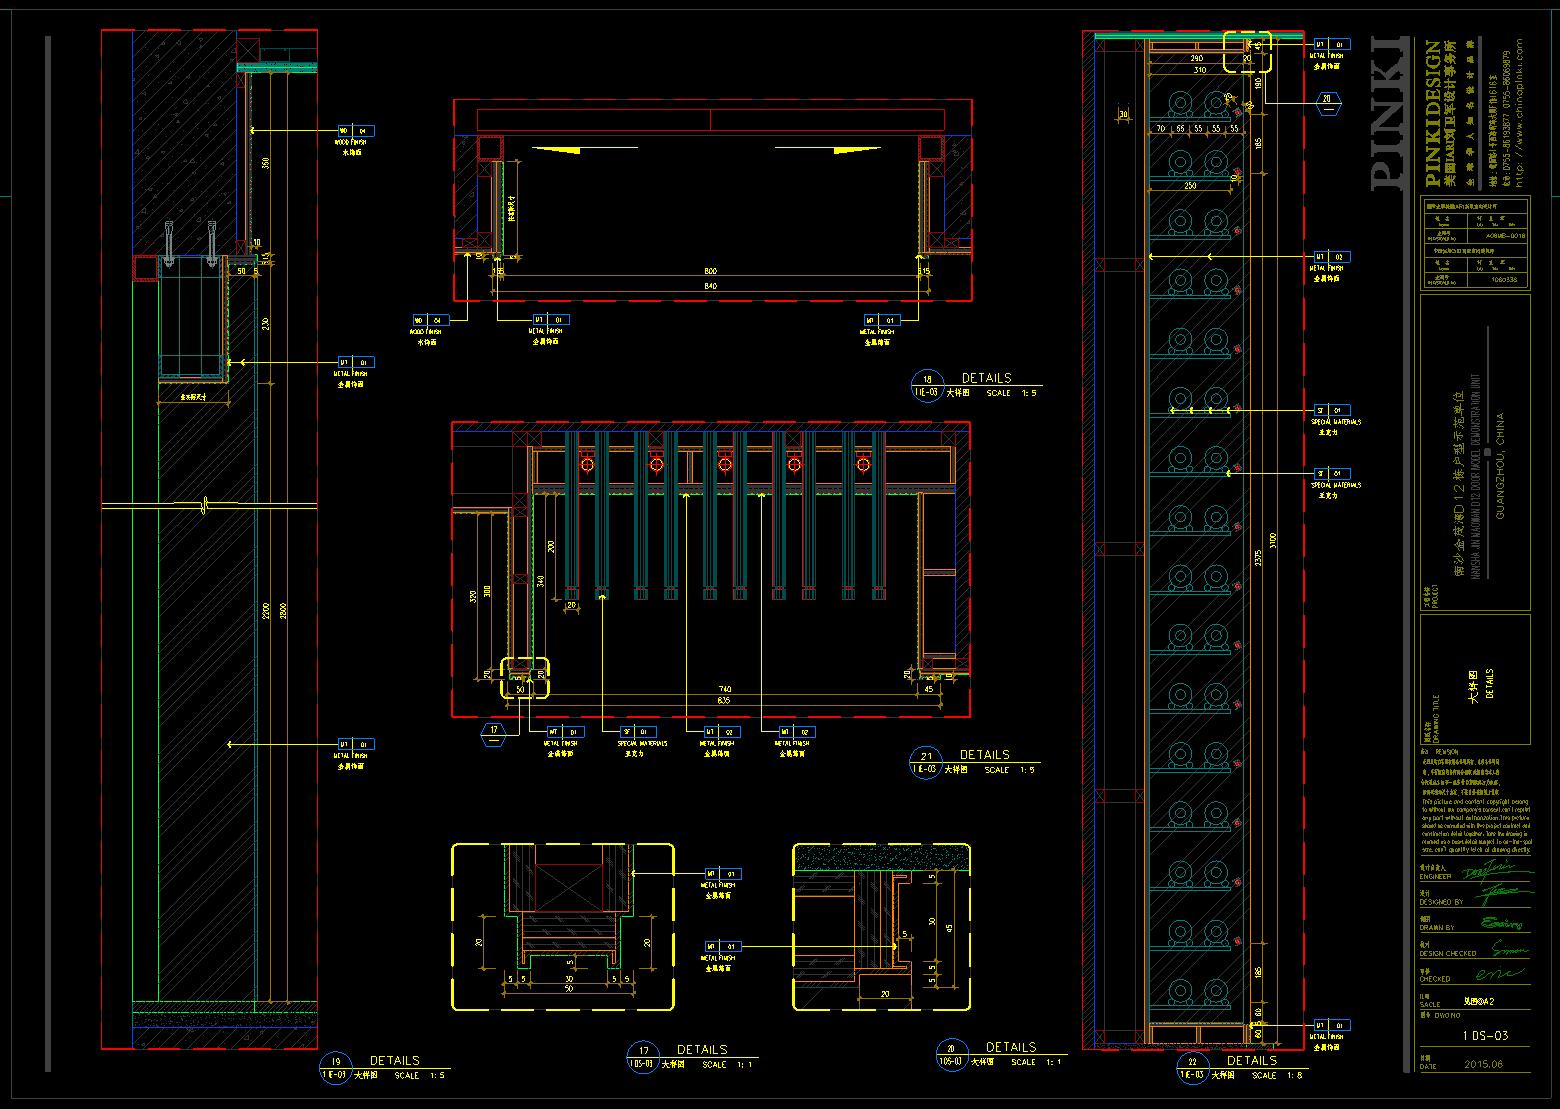Select the DETAILS title of detail 17
This screenshot has width=1560, height=1109.
tap(702, 1050)
